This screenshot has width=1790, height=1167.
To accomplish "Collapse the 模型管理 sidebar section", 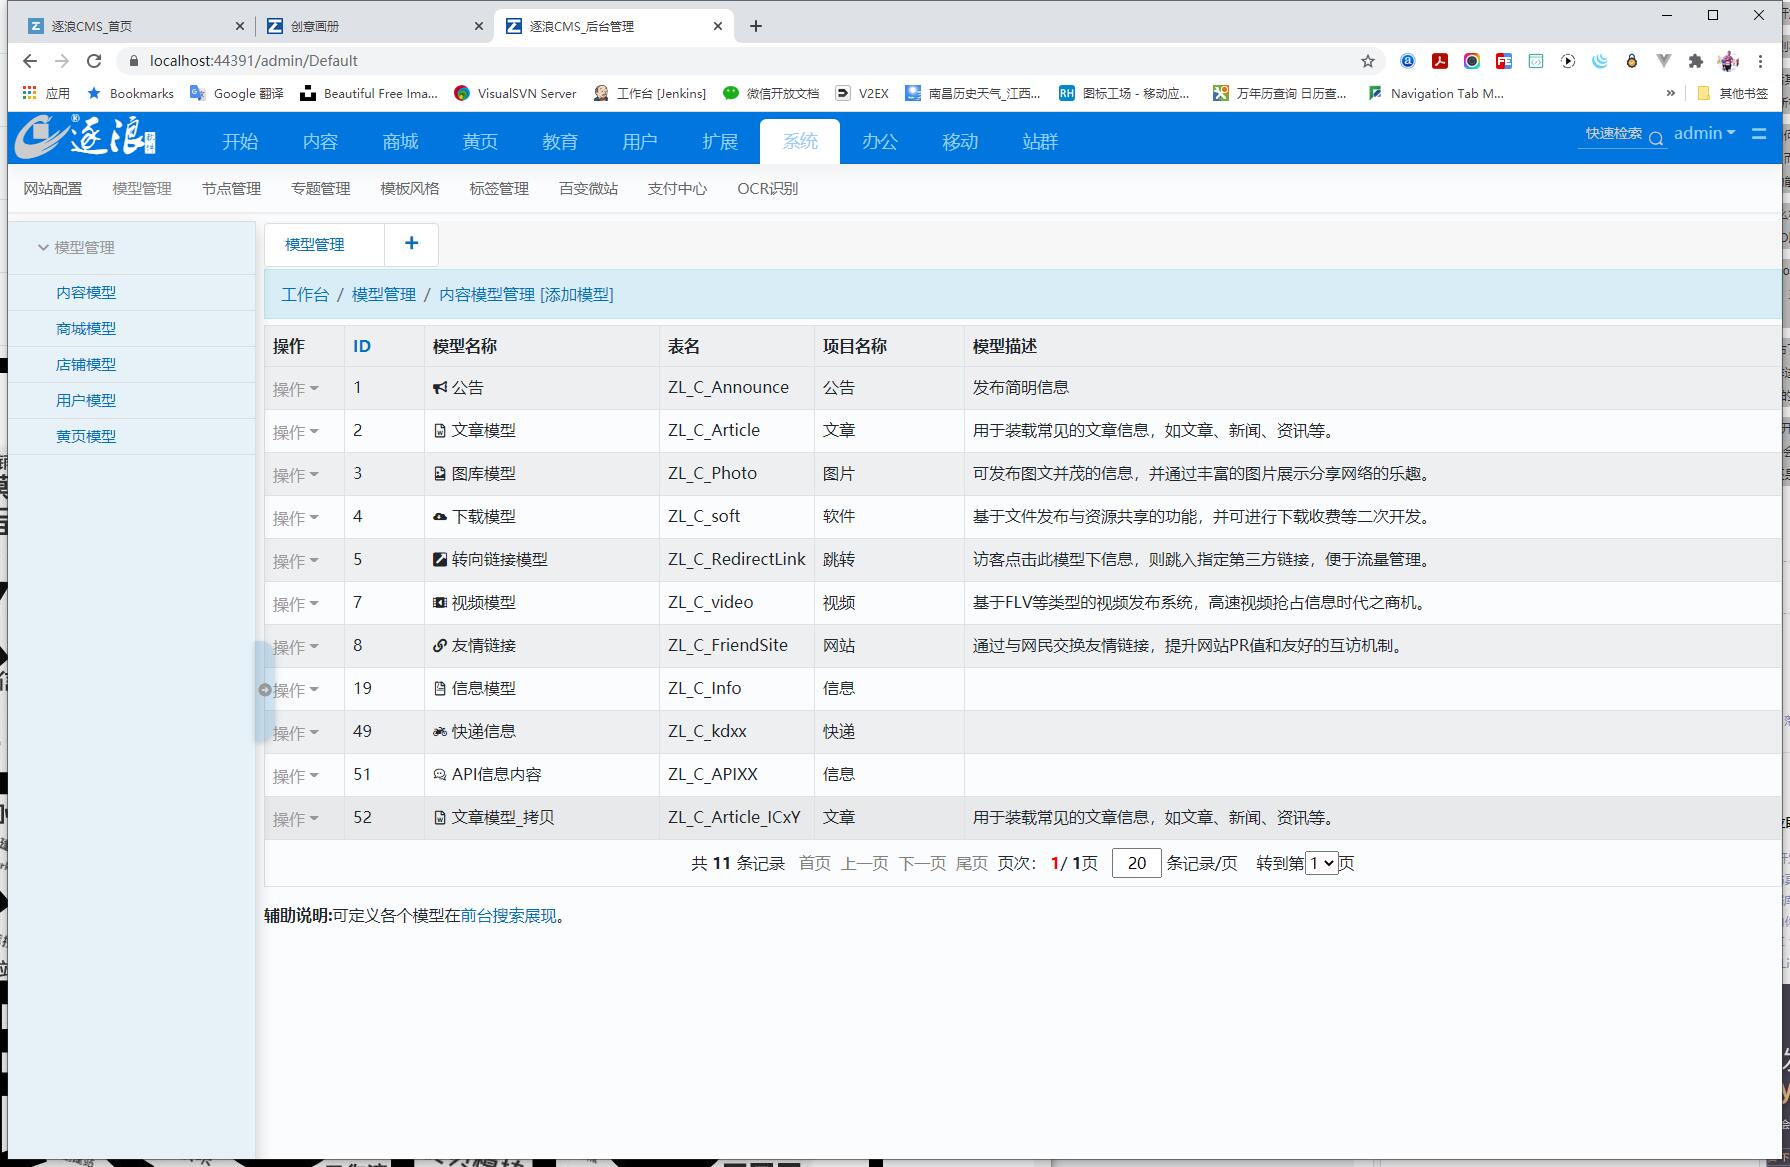I will [x=76, y=247].
